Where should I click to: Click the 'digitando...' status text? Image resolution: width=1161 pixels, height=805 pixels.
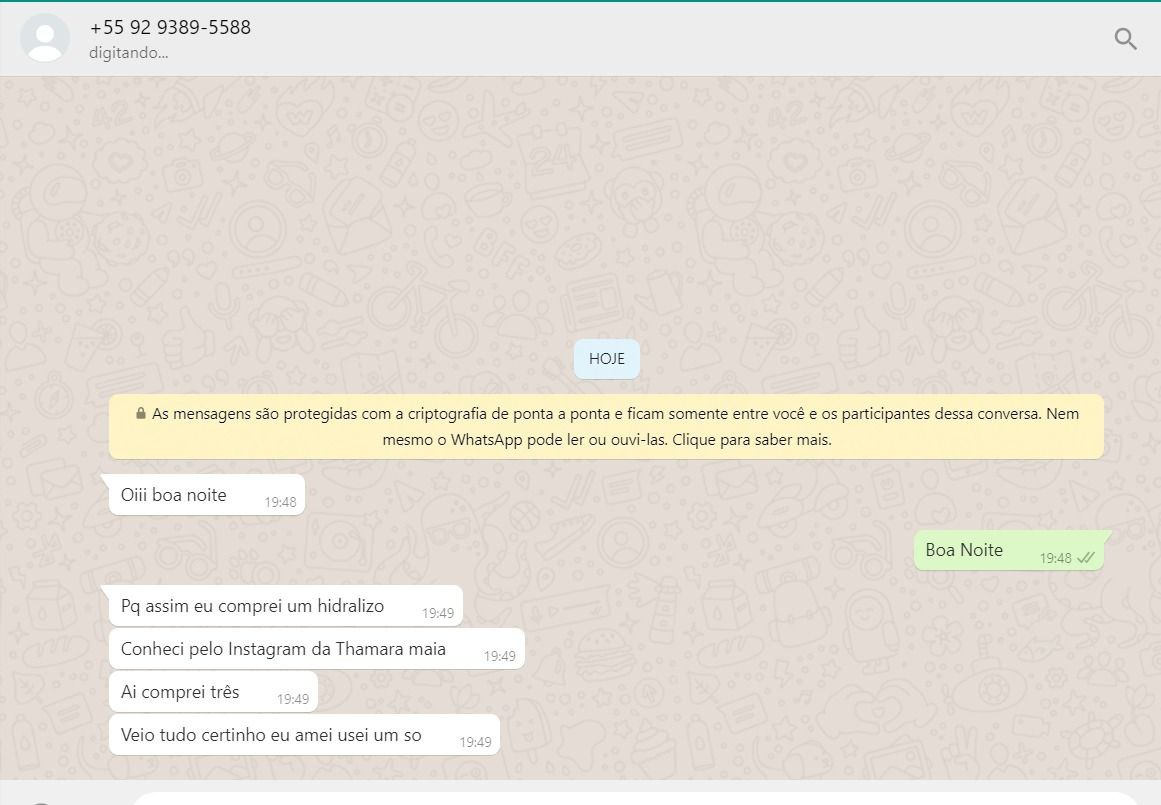pos(128,53)
